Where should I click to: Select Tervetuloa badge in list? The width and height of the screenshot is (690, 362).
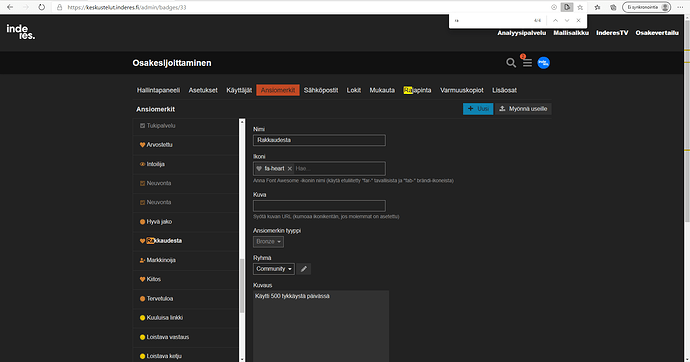tap(186, 299)
